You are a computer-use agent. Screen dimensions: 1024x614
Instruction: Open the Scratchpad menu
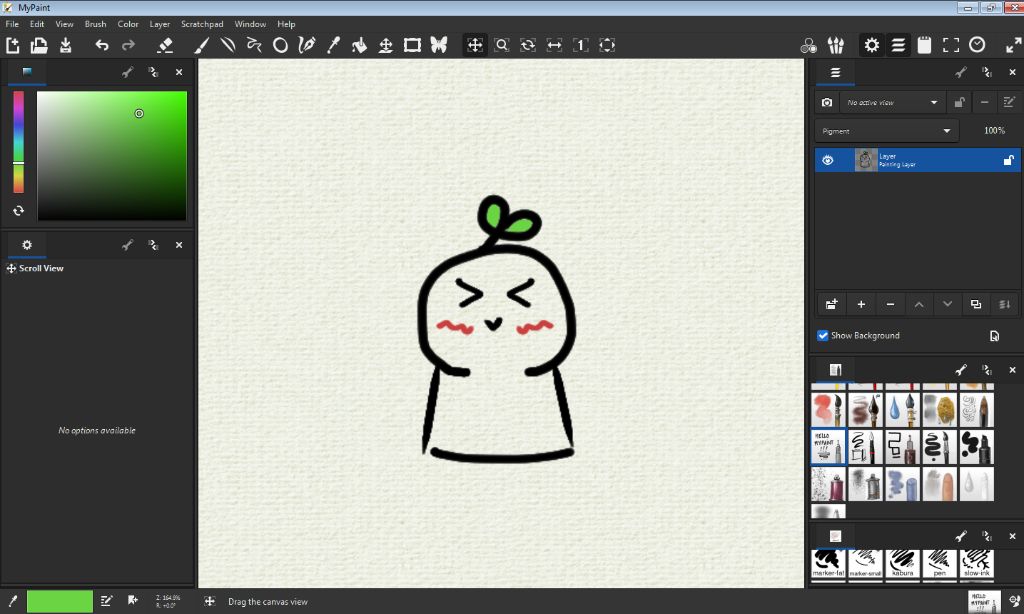coord(202,24)
